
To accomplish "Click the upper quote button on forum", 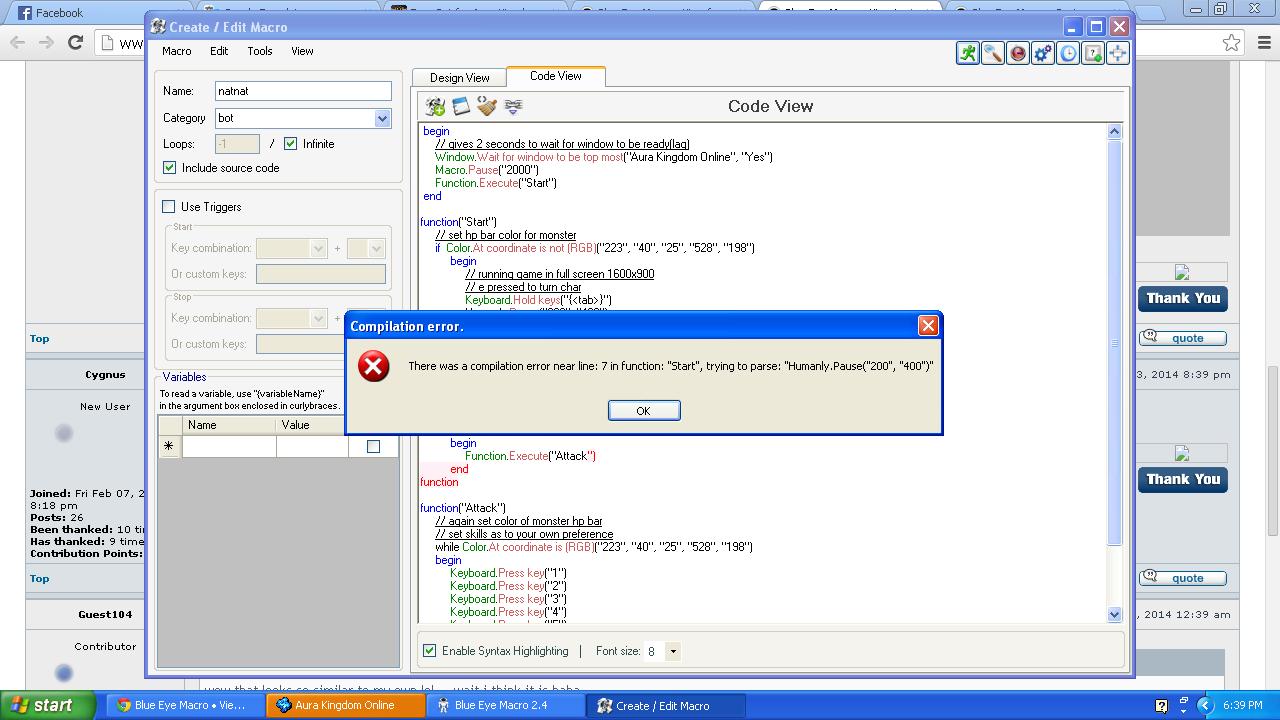I will [1183, 338].
